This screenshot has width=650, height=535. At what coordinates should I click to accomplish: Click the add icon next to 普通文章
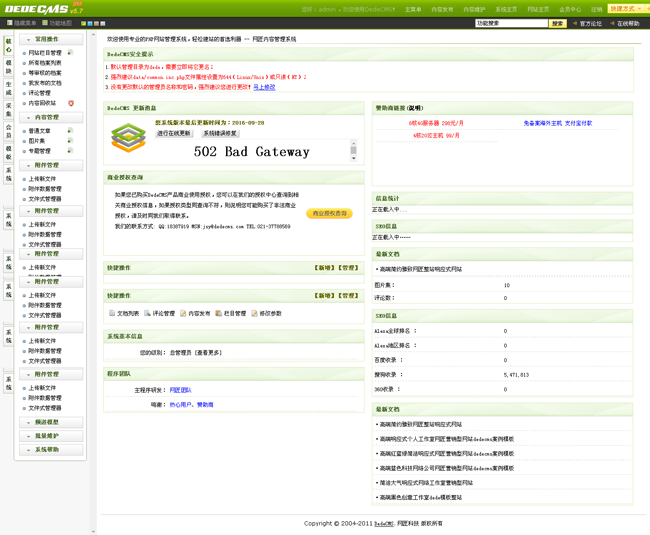70,131
